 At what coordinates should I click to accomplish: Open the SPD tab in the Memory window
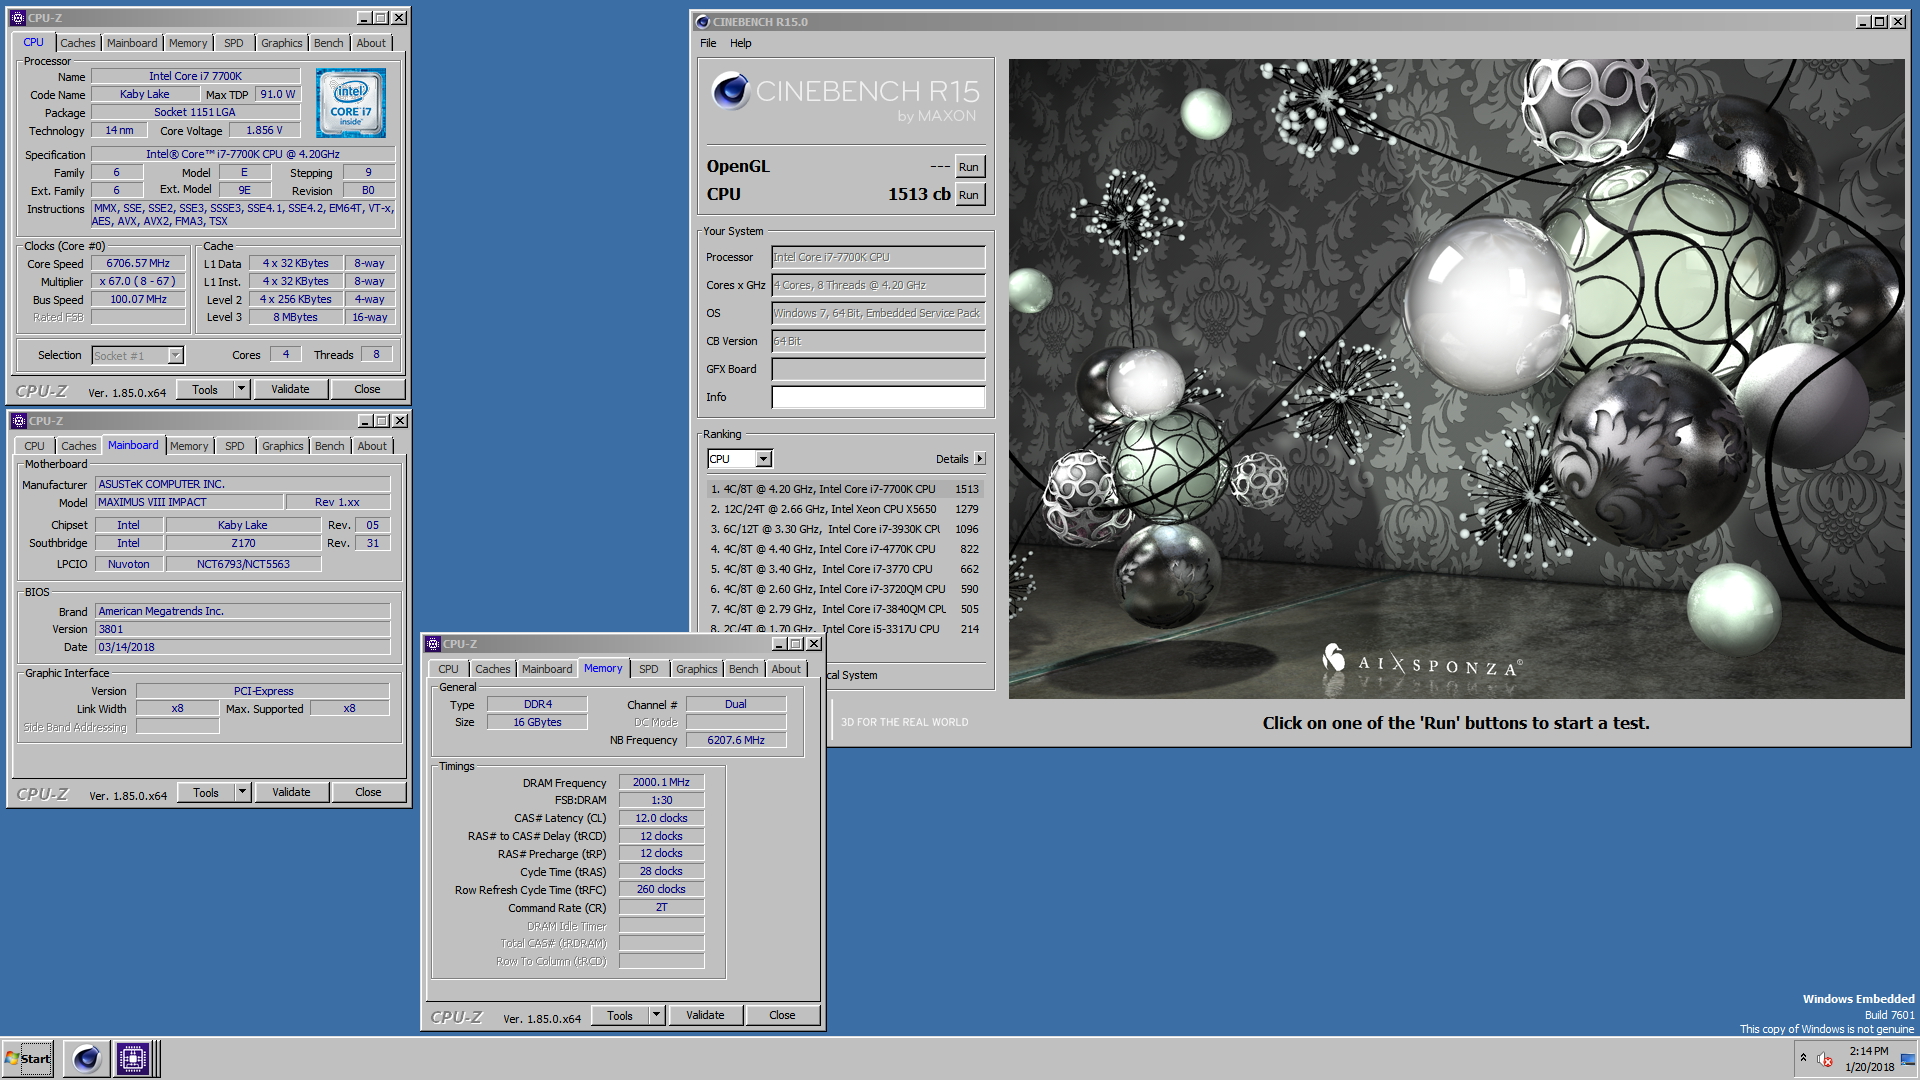click(x=649, y=669)
